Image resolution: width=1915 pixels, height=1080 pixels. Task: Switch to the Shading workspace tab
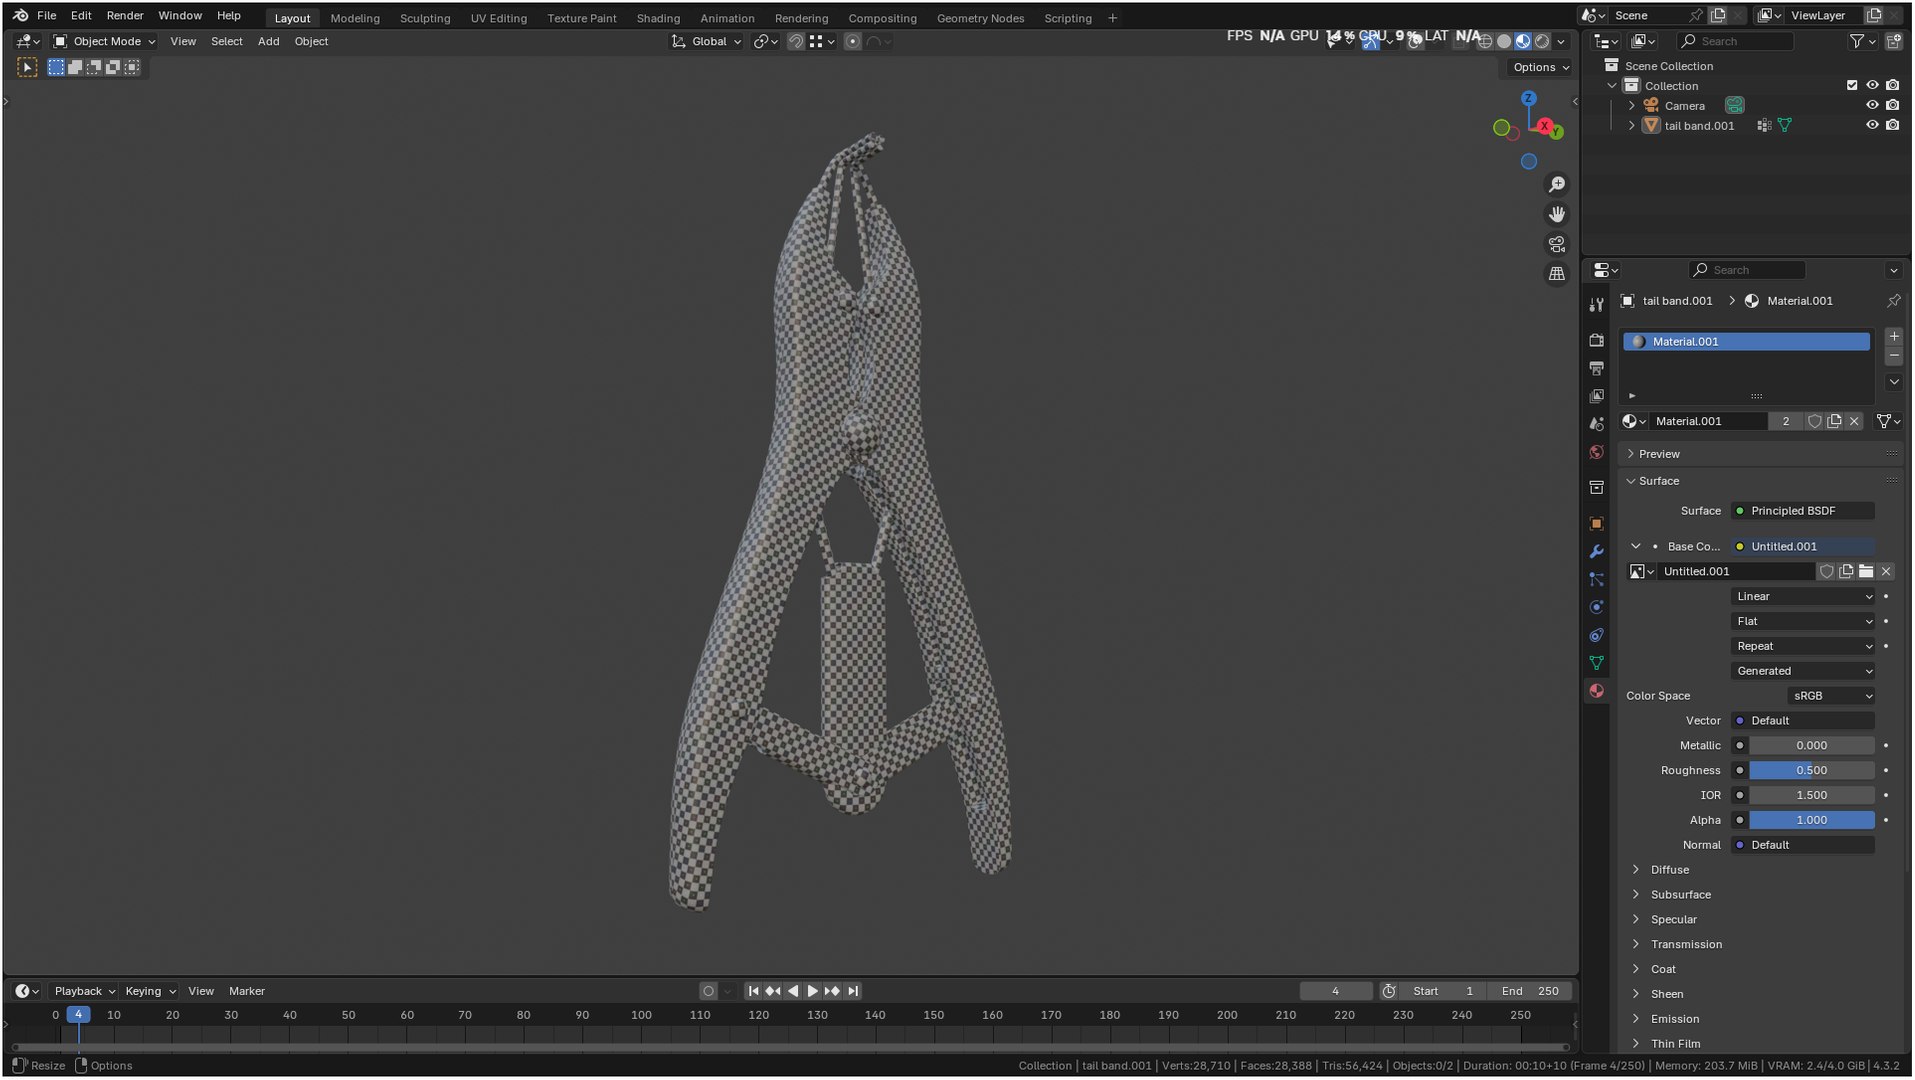click(658, 18)
